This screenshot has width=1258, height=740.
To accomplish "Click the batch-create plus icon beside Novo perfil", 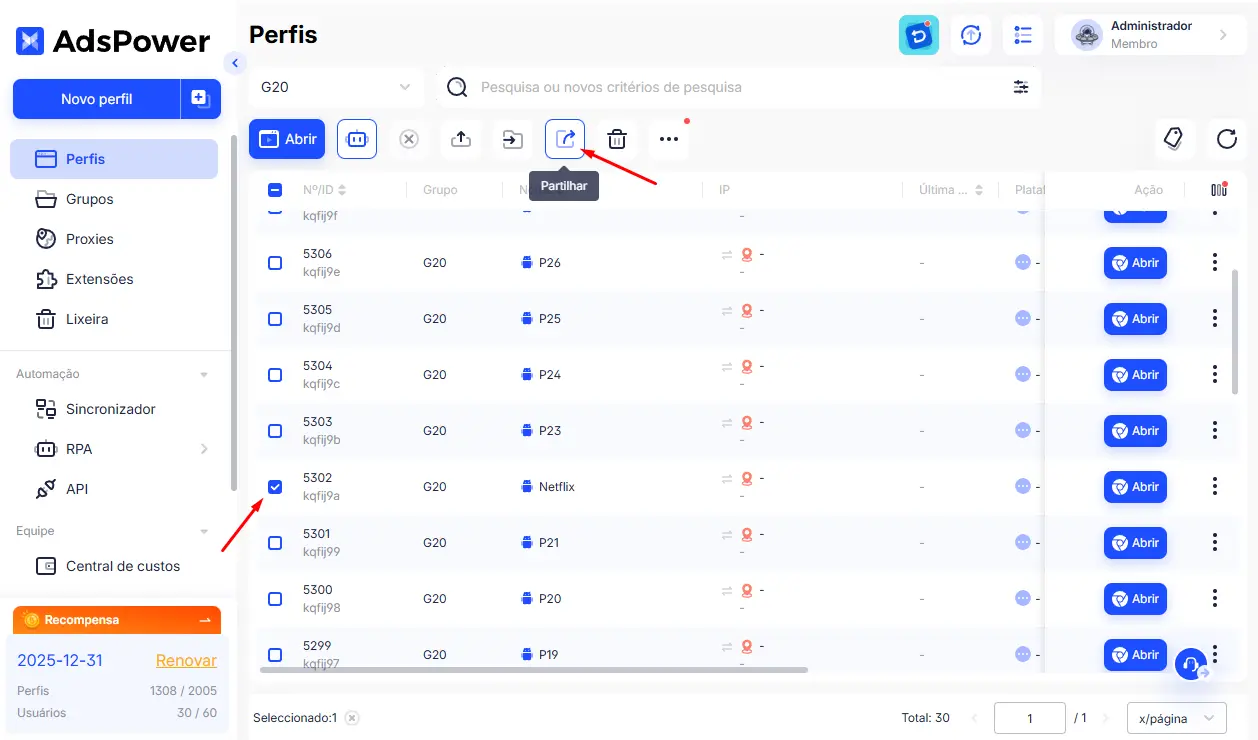I will tap(200, 99).
